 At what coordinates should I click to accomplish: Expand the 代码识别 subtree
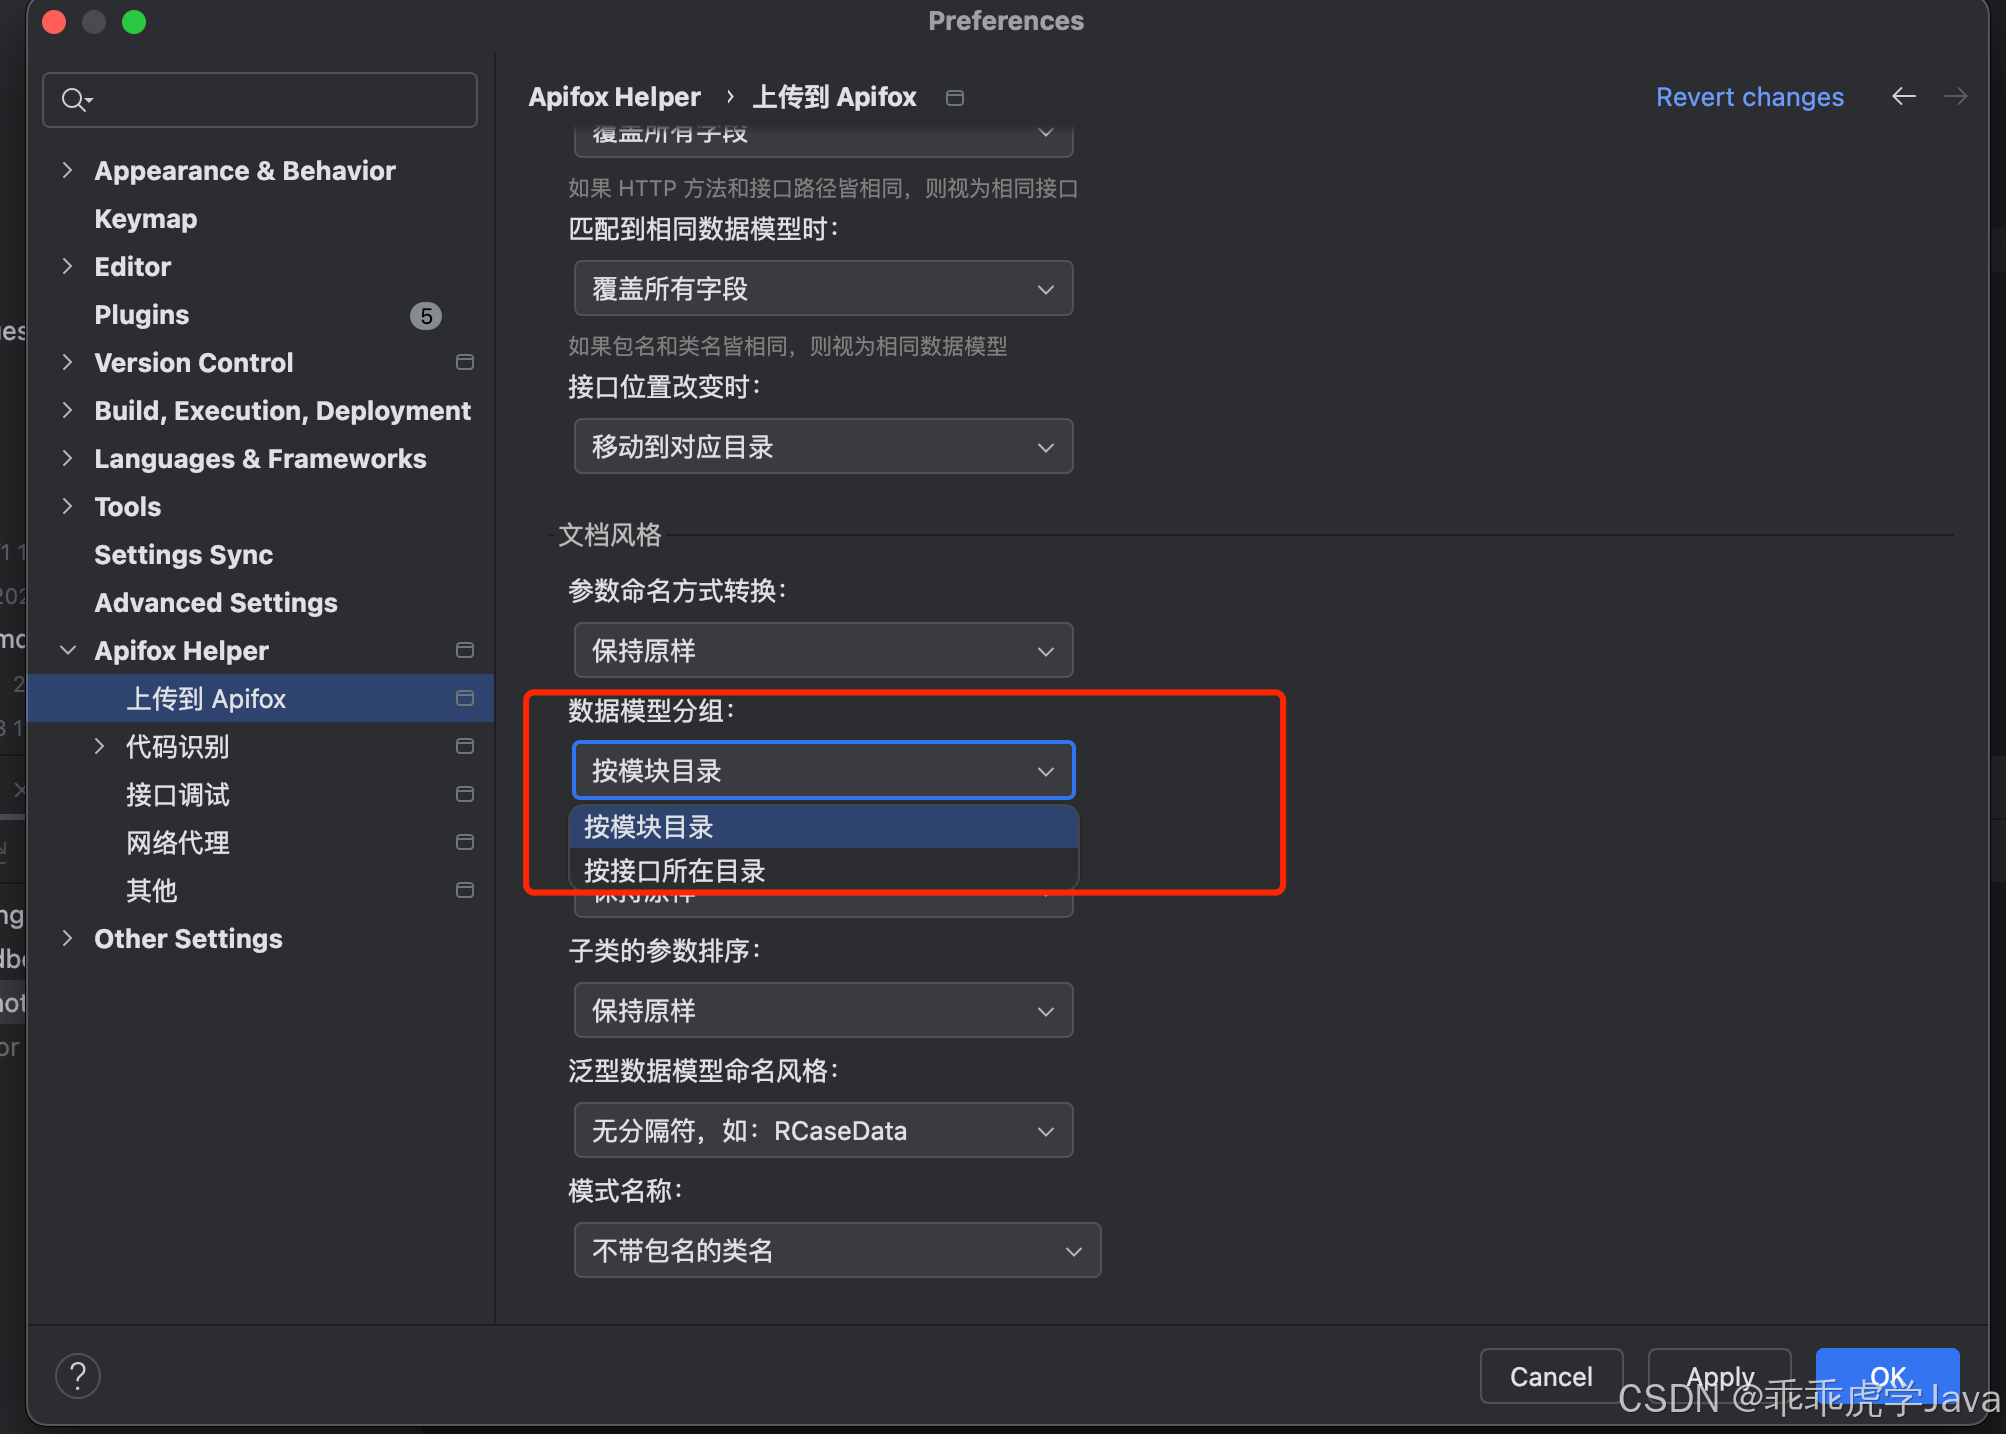[99, 746]
